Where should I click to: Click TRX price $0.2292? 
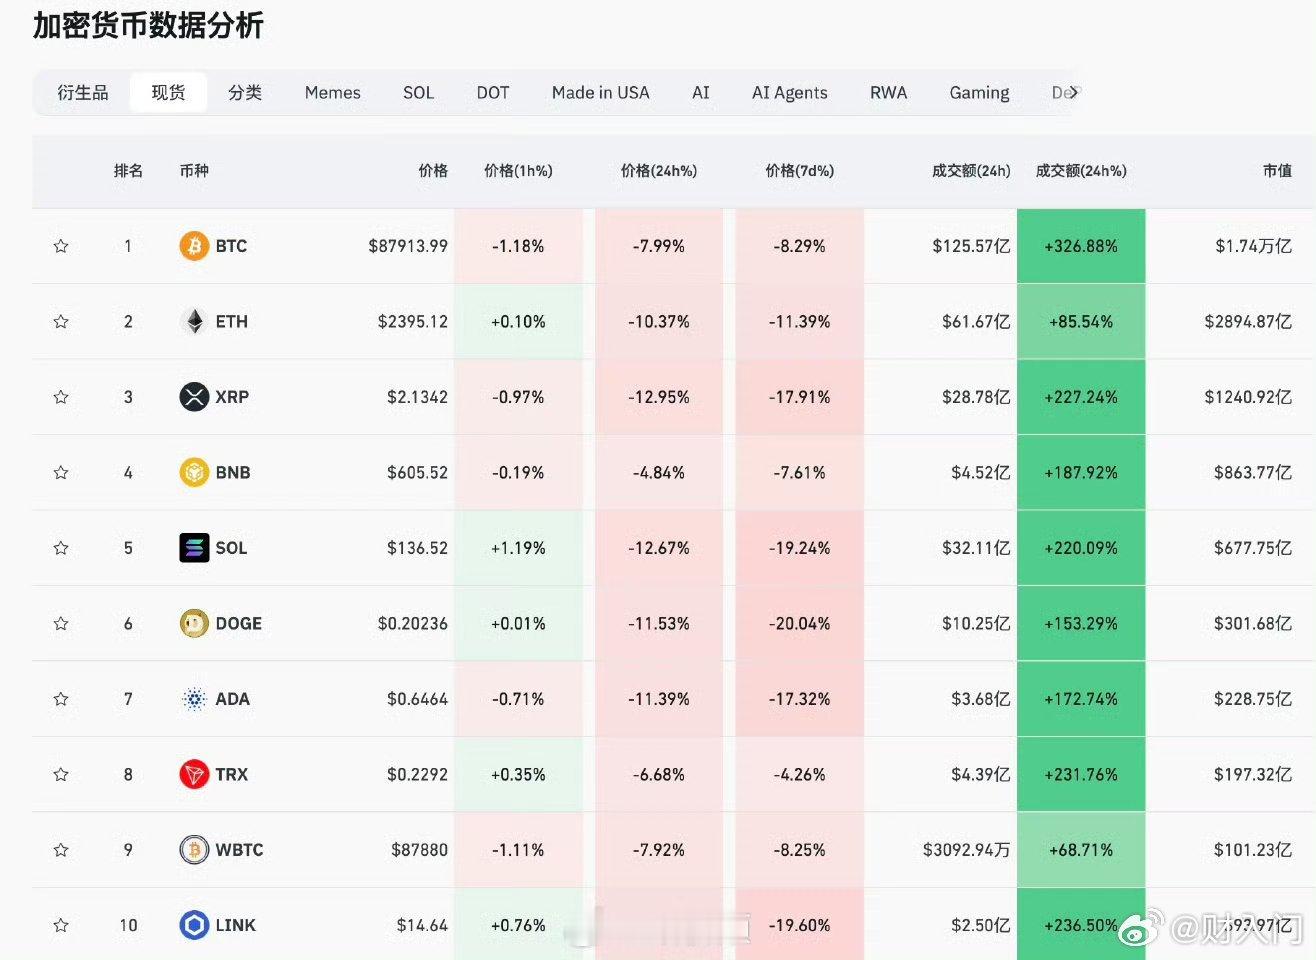[x=418, y=774]
